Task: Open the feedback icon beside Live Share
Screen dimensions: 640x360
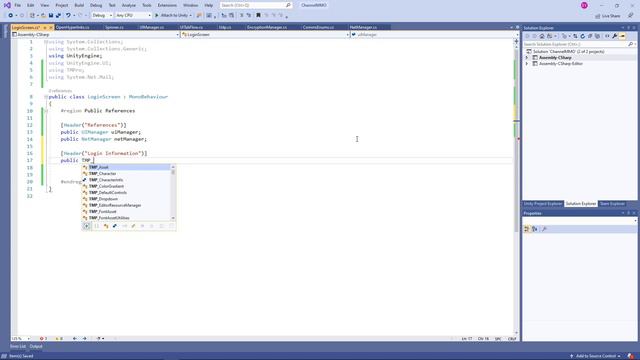Action: [631, 16]
